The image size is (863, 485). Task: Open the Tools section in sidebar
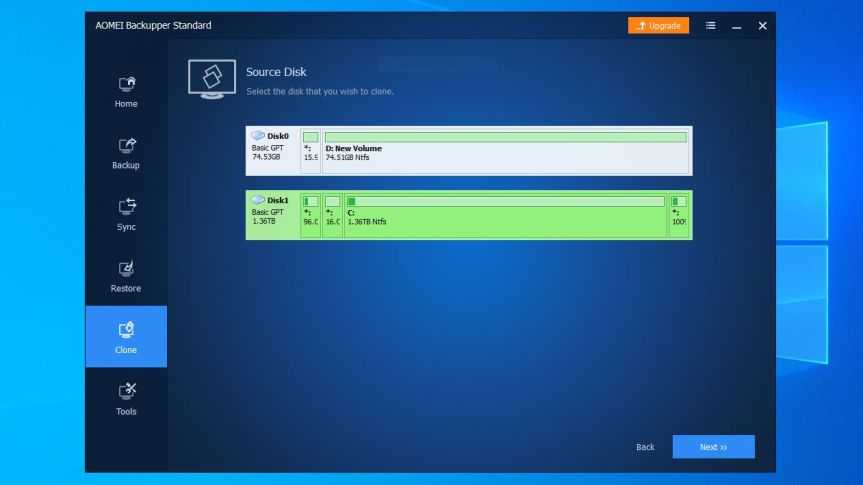(126, 399)
